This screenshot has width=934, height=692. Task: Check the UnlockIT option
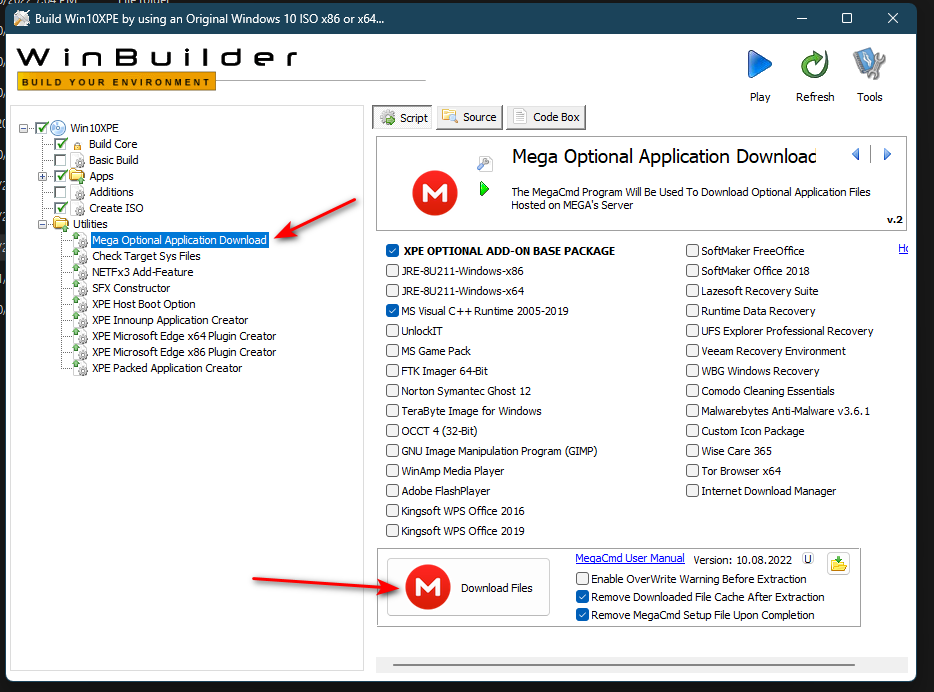[392, 331]
